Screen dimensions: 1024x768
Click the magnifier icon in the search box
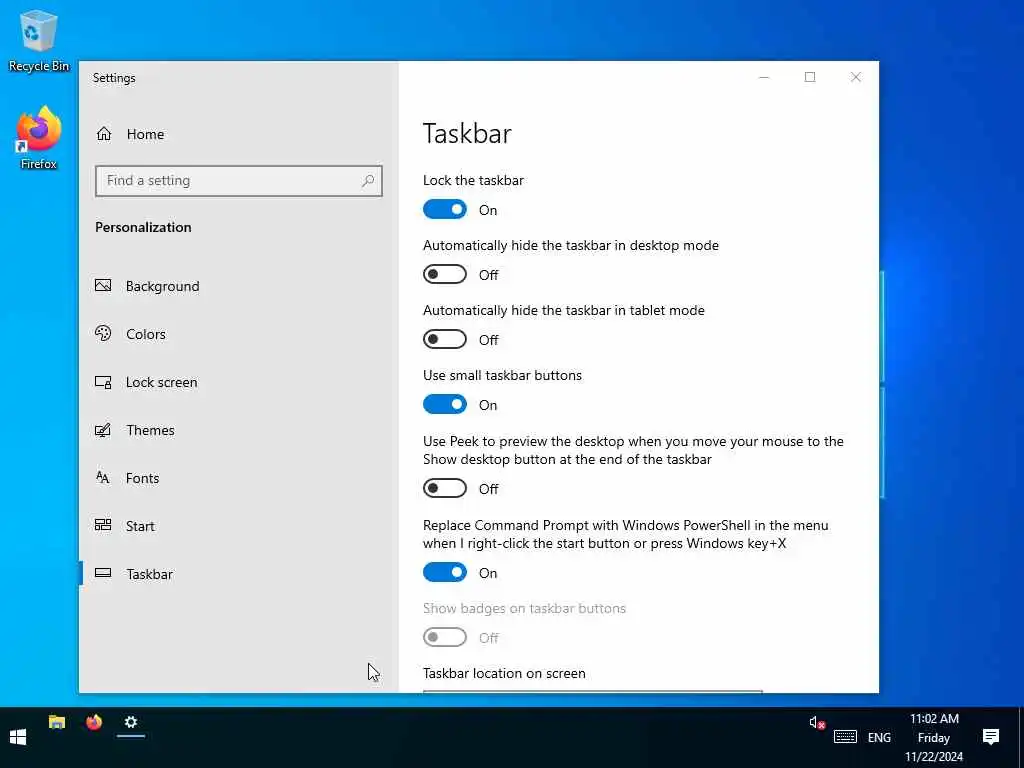point(368,181)
